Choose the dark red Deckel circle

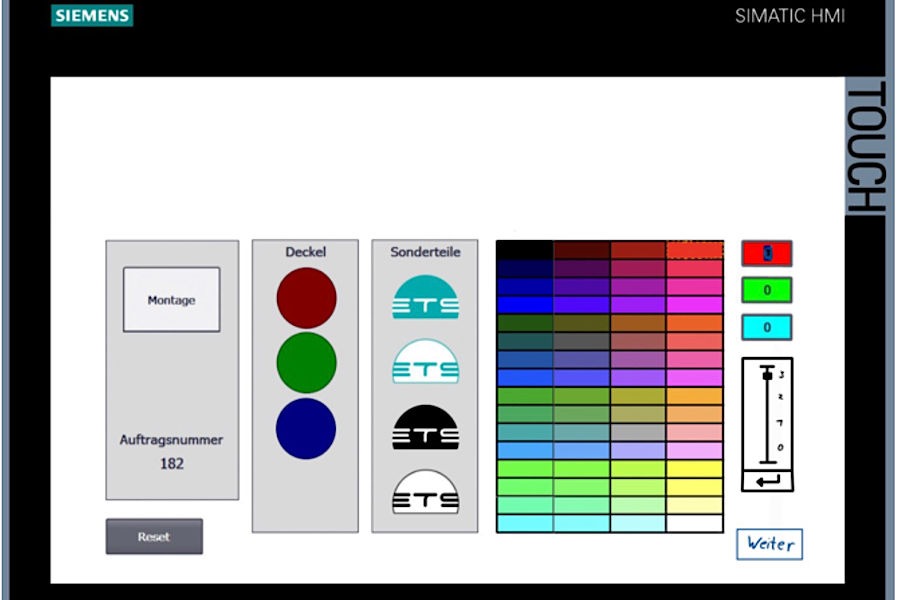pos(306,297)
